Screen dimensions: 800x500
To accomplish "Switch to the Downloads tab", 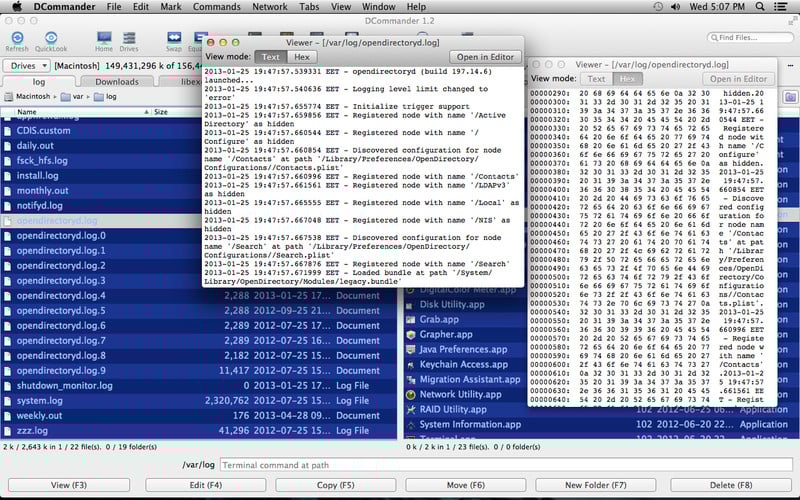I will pos(117,82).
